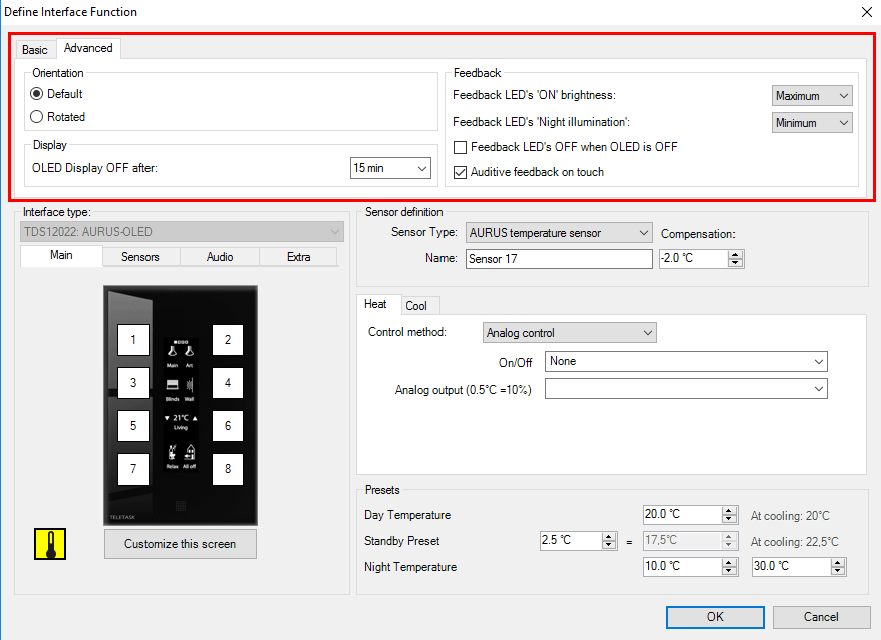Switch to the Basic tab
This screenshot has height=640, width=881.
click(35, 50)
